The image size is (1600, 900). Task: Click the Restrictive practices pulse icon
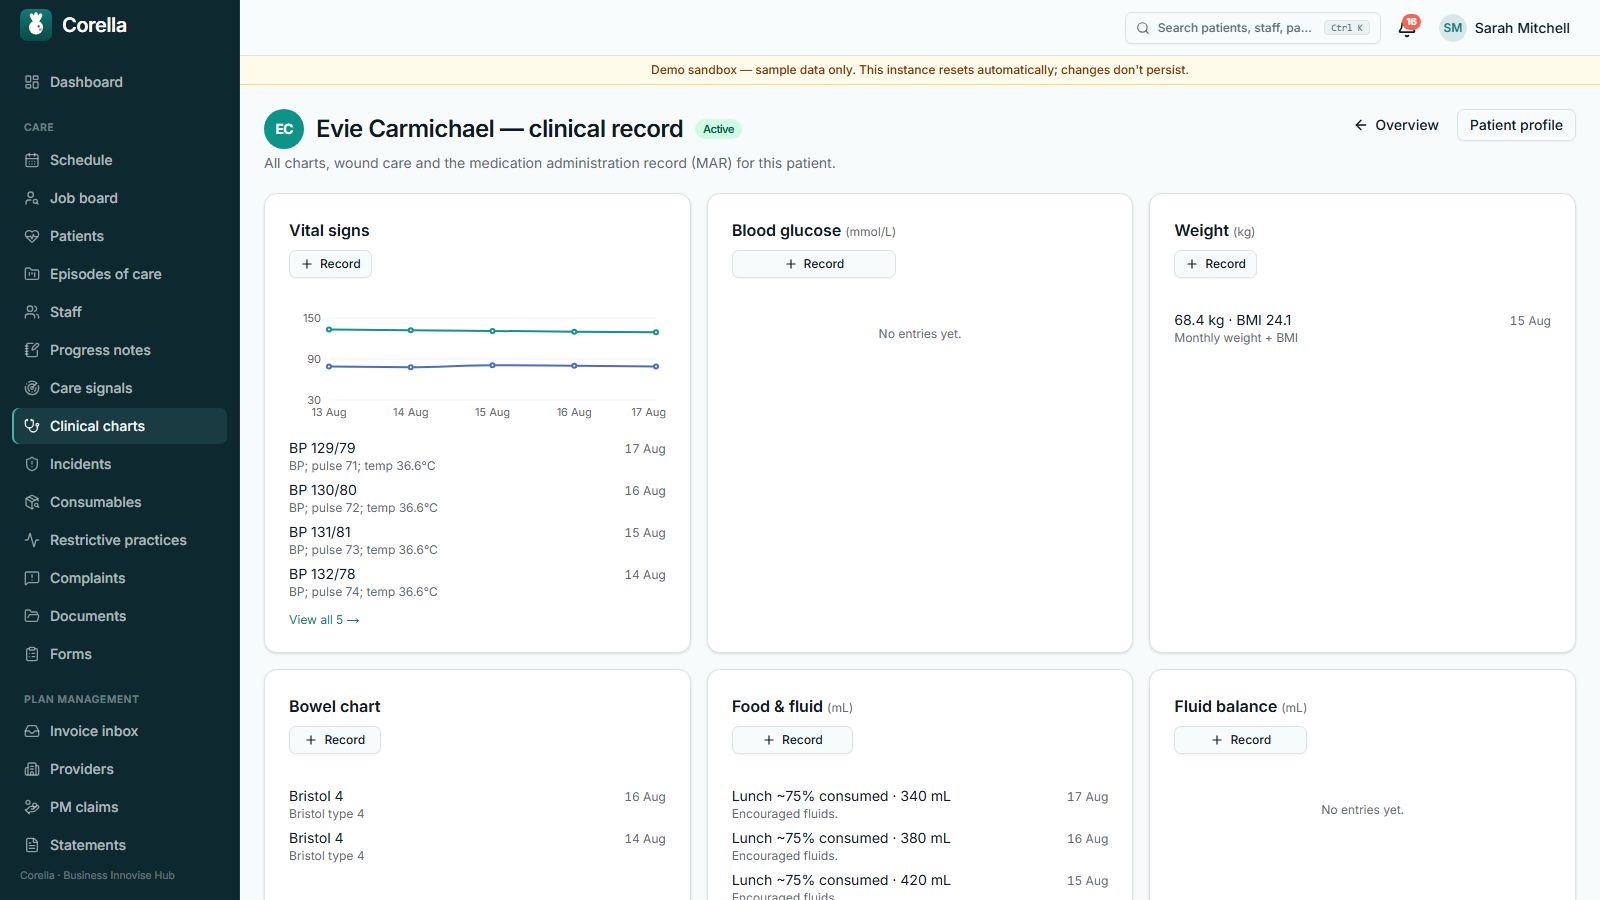(x=32, y=540)
